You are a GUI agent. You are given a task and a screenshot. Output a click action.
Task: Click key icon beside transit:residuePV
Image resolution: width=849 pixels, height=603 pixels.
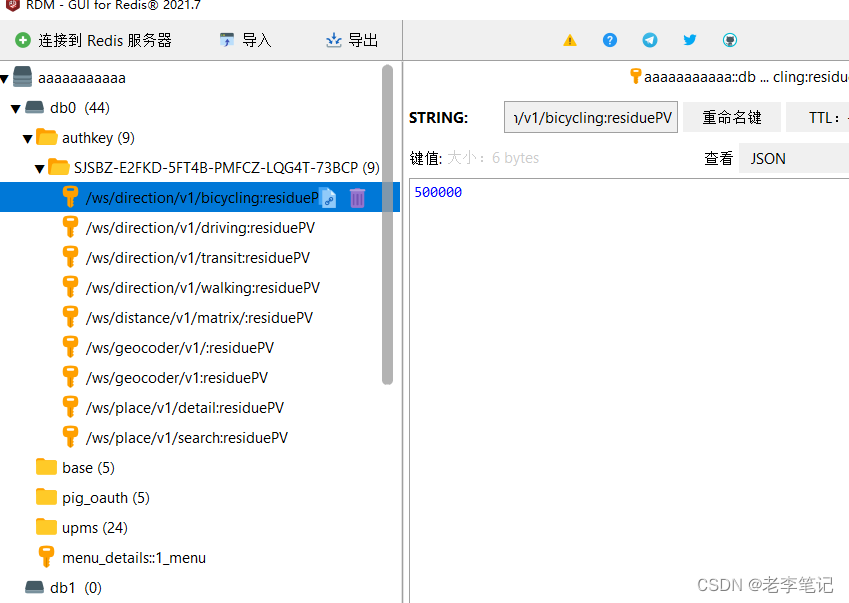70,257
